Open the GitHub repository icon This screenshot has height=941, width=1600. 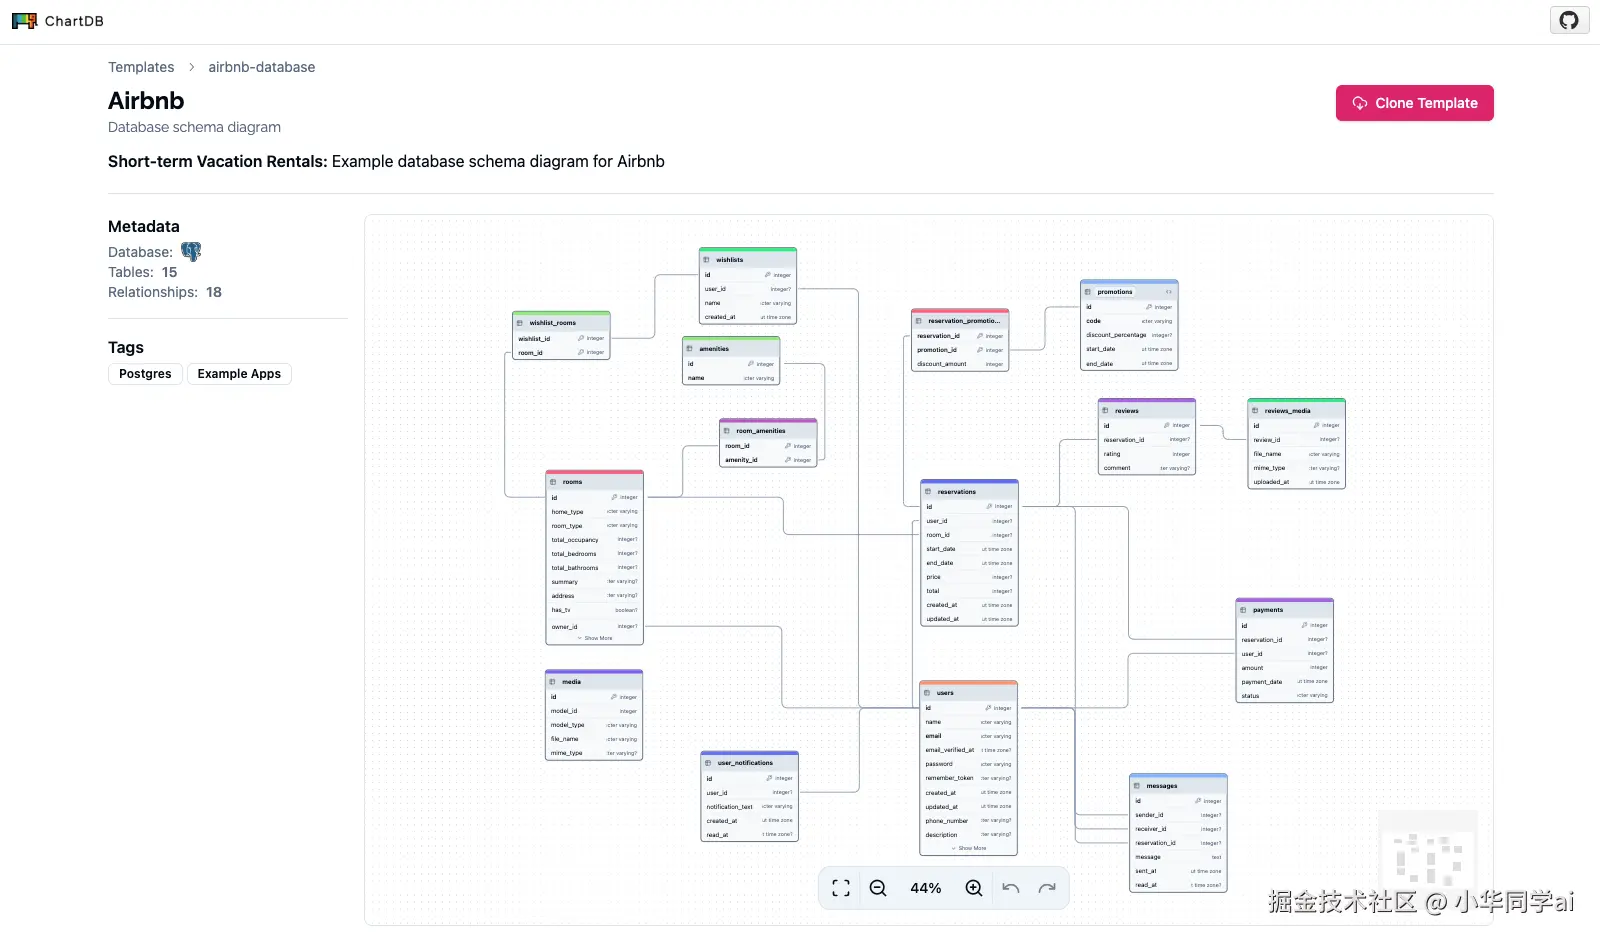[1569, 20]
